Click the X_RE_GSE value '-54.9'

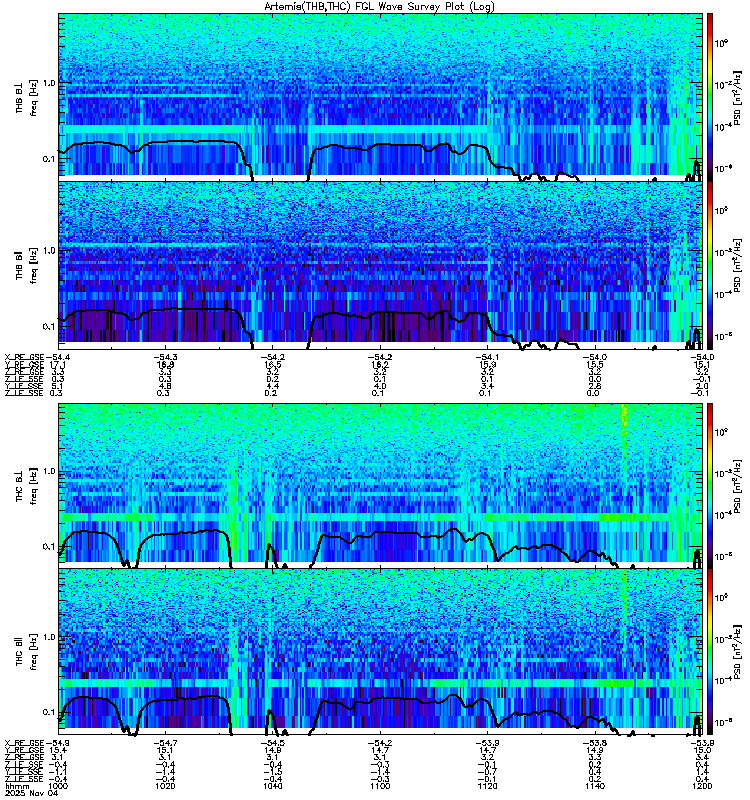[x=58, y=743]
